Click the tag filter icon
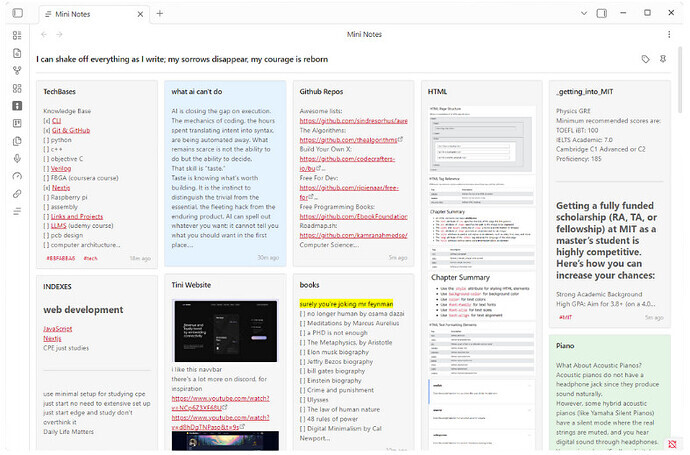This screenshot has height=455, width=690. coord(645,59)
